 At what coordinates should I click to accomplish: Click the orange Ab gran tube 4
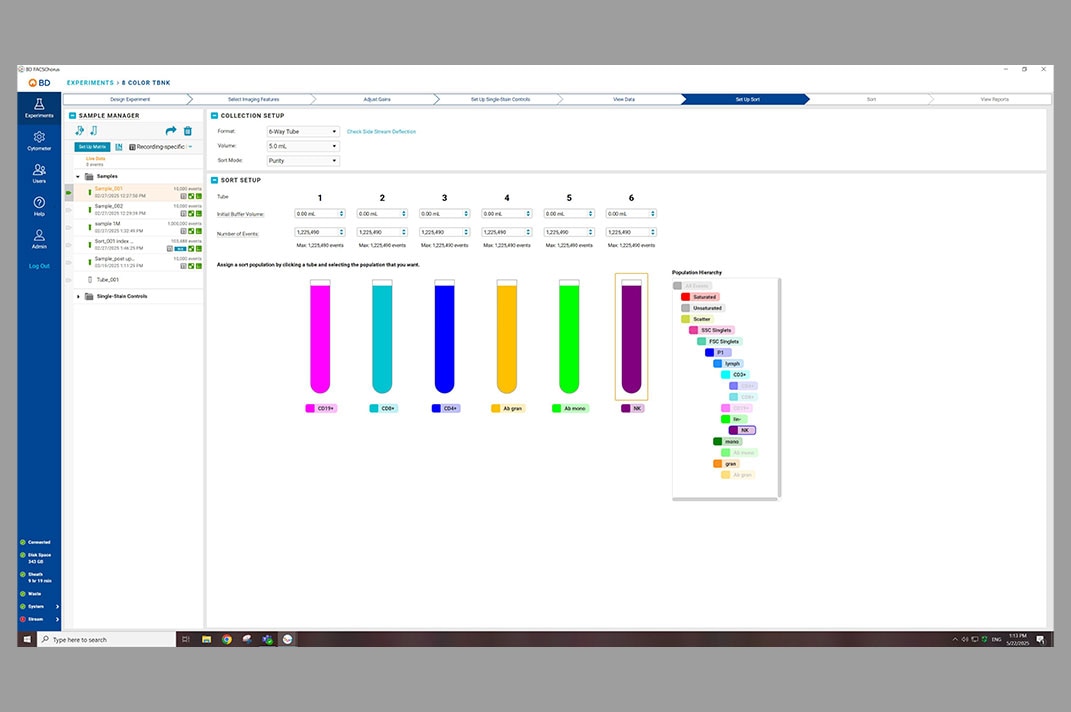[507, 336]
